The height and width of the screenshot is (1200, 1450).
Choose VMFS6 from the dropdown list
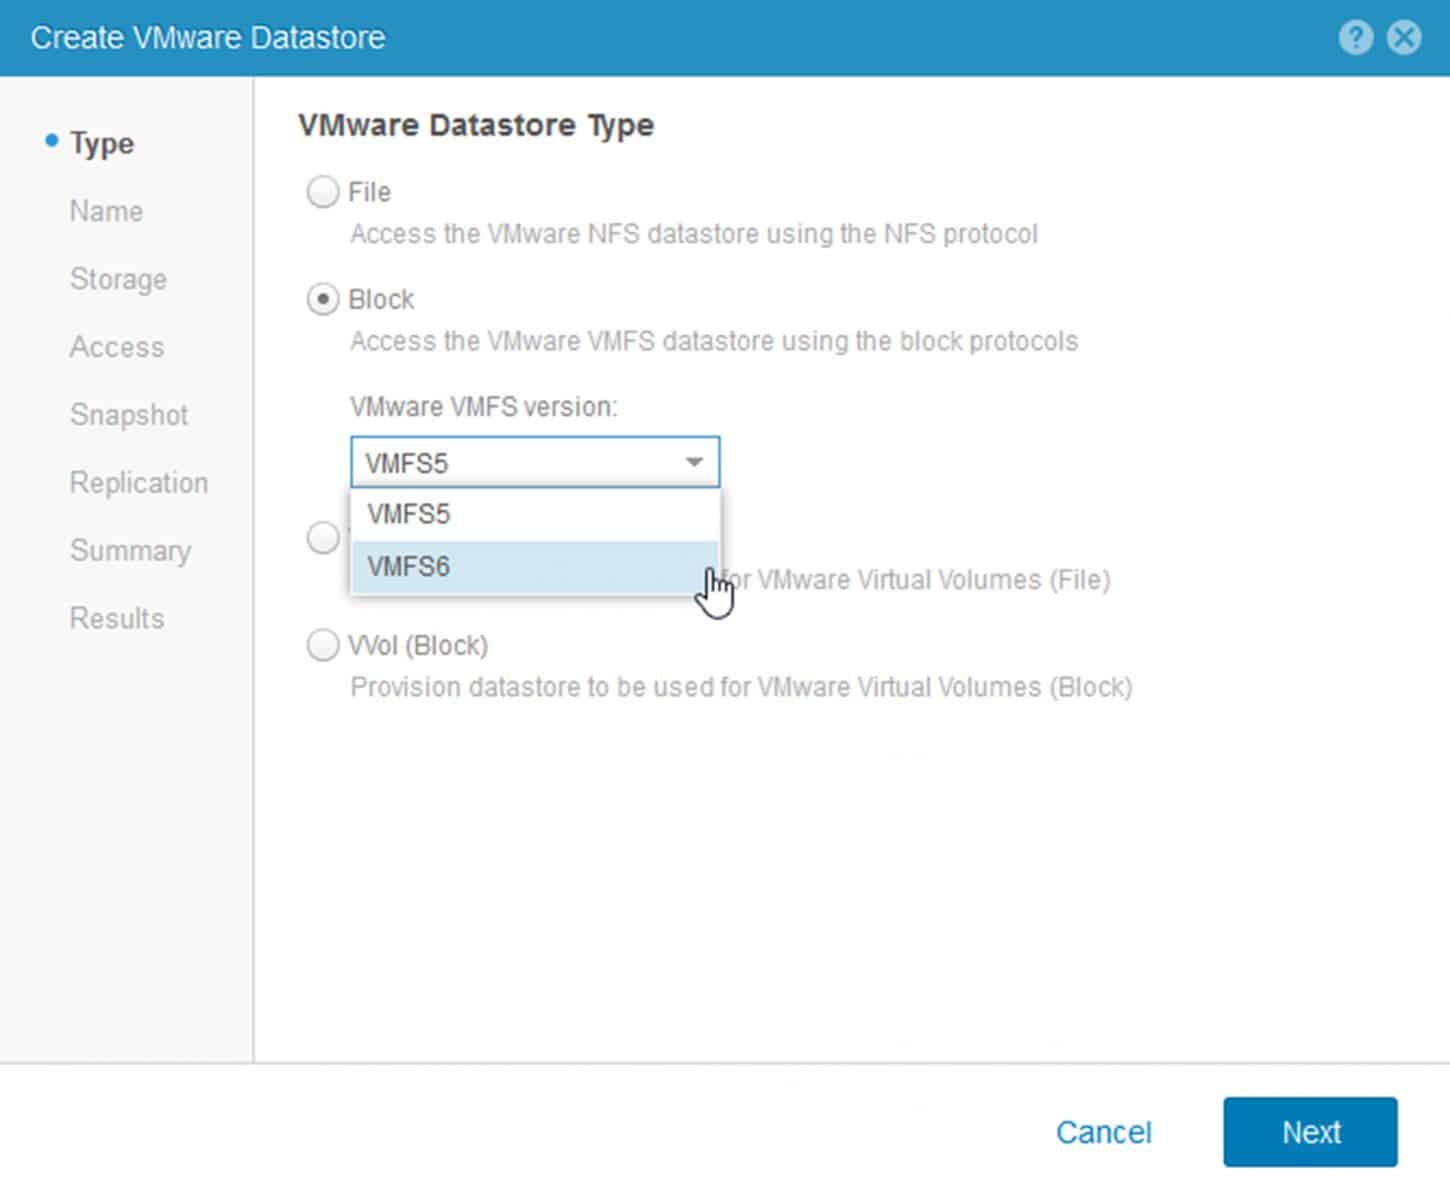tap(535, 566)
